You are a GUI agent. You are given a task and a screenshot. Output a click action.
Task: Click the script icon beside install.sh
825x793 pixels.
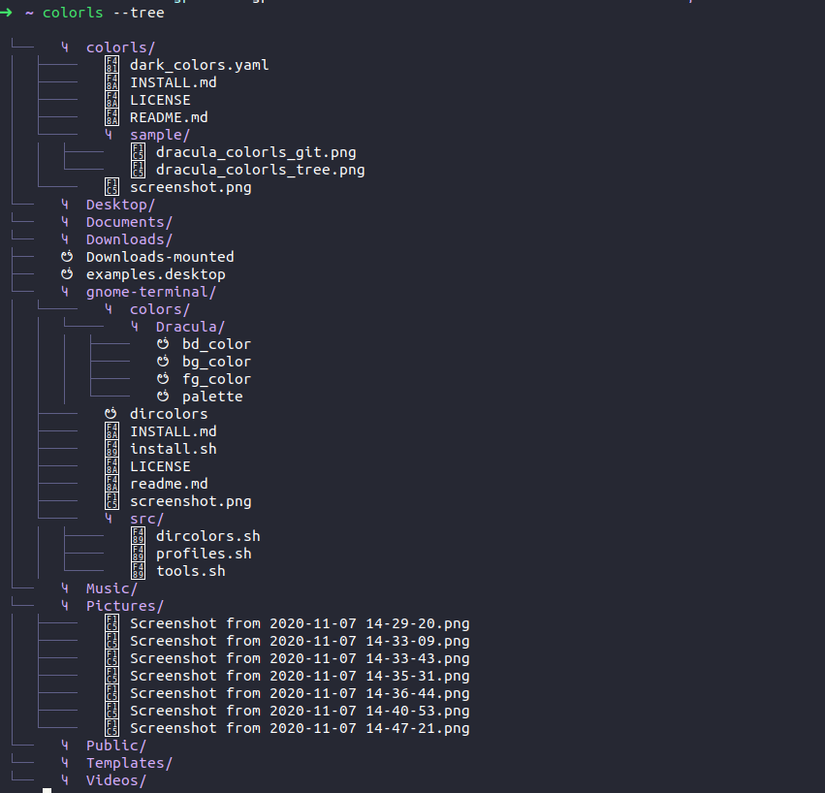coord(112,449)
